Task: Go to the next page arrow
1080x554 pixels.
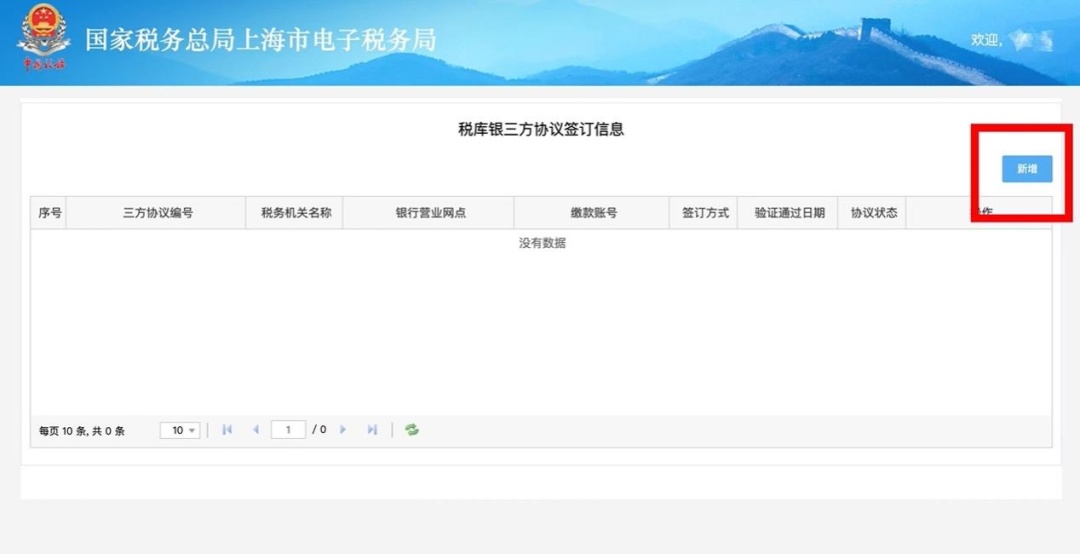Action: [343, 430]
